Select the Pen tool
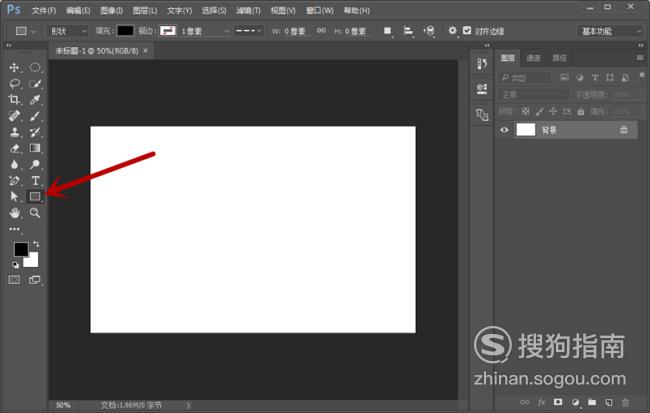Viewport: 650px width, 413px height. [x=14, y=180]
